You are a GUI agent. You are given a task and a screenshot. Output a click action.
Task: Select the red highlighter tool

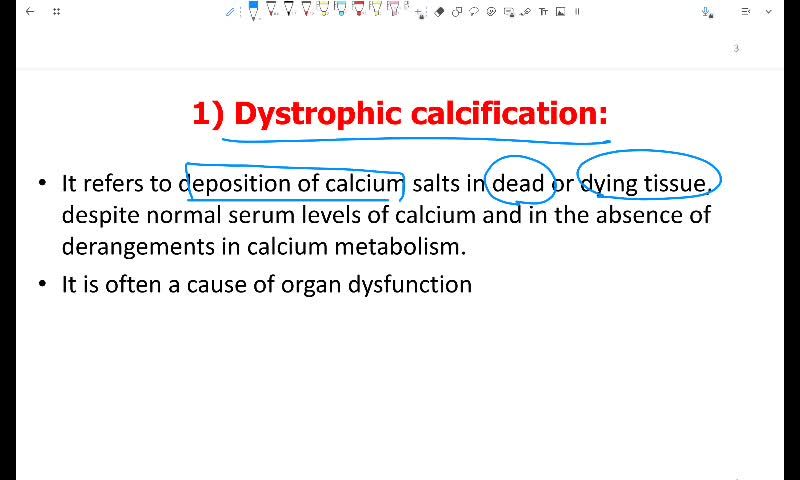[x=358, y=10]
